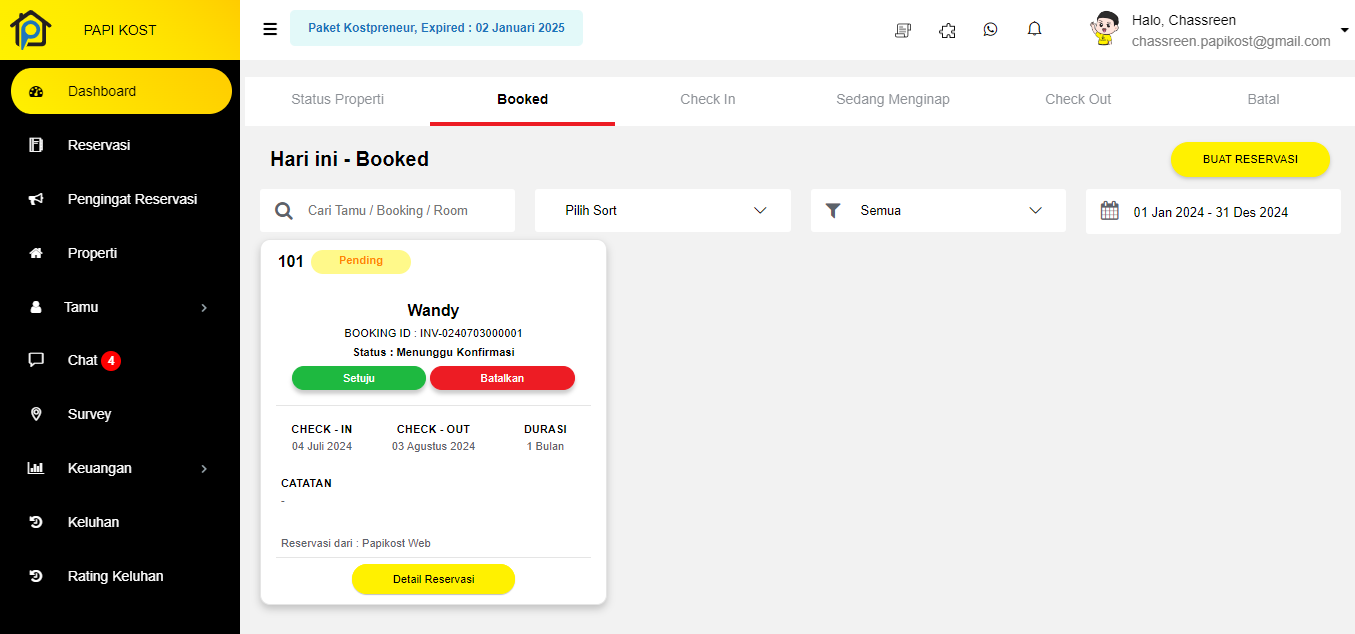Screen dimensions: 1355x634
Task: Open the user account dropdown arrow
Action: point(1344,30)
